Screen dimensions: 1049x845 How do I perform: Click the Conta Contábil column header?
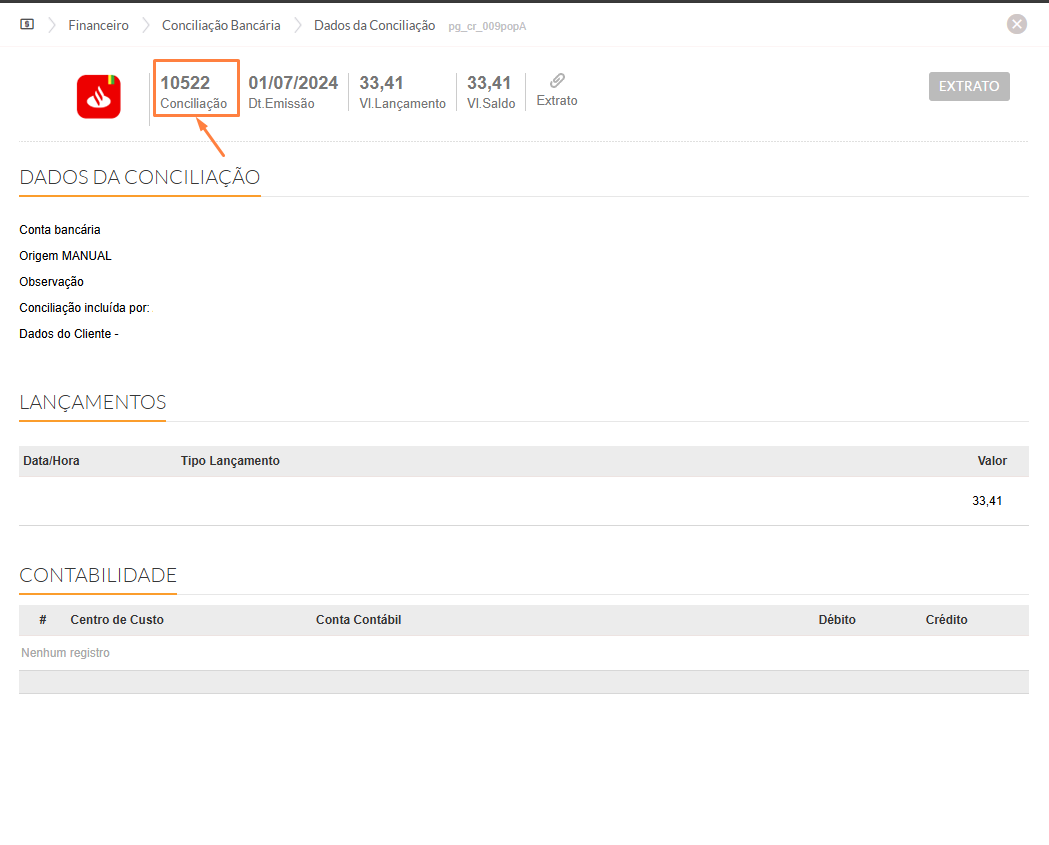coord(358,620)
